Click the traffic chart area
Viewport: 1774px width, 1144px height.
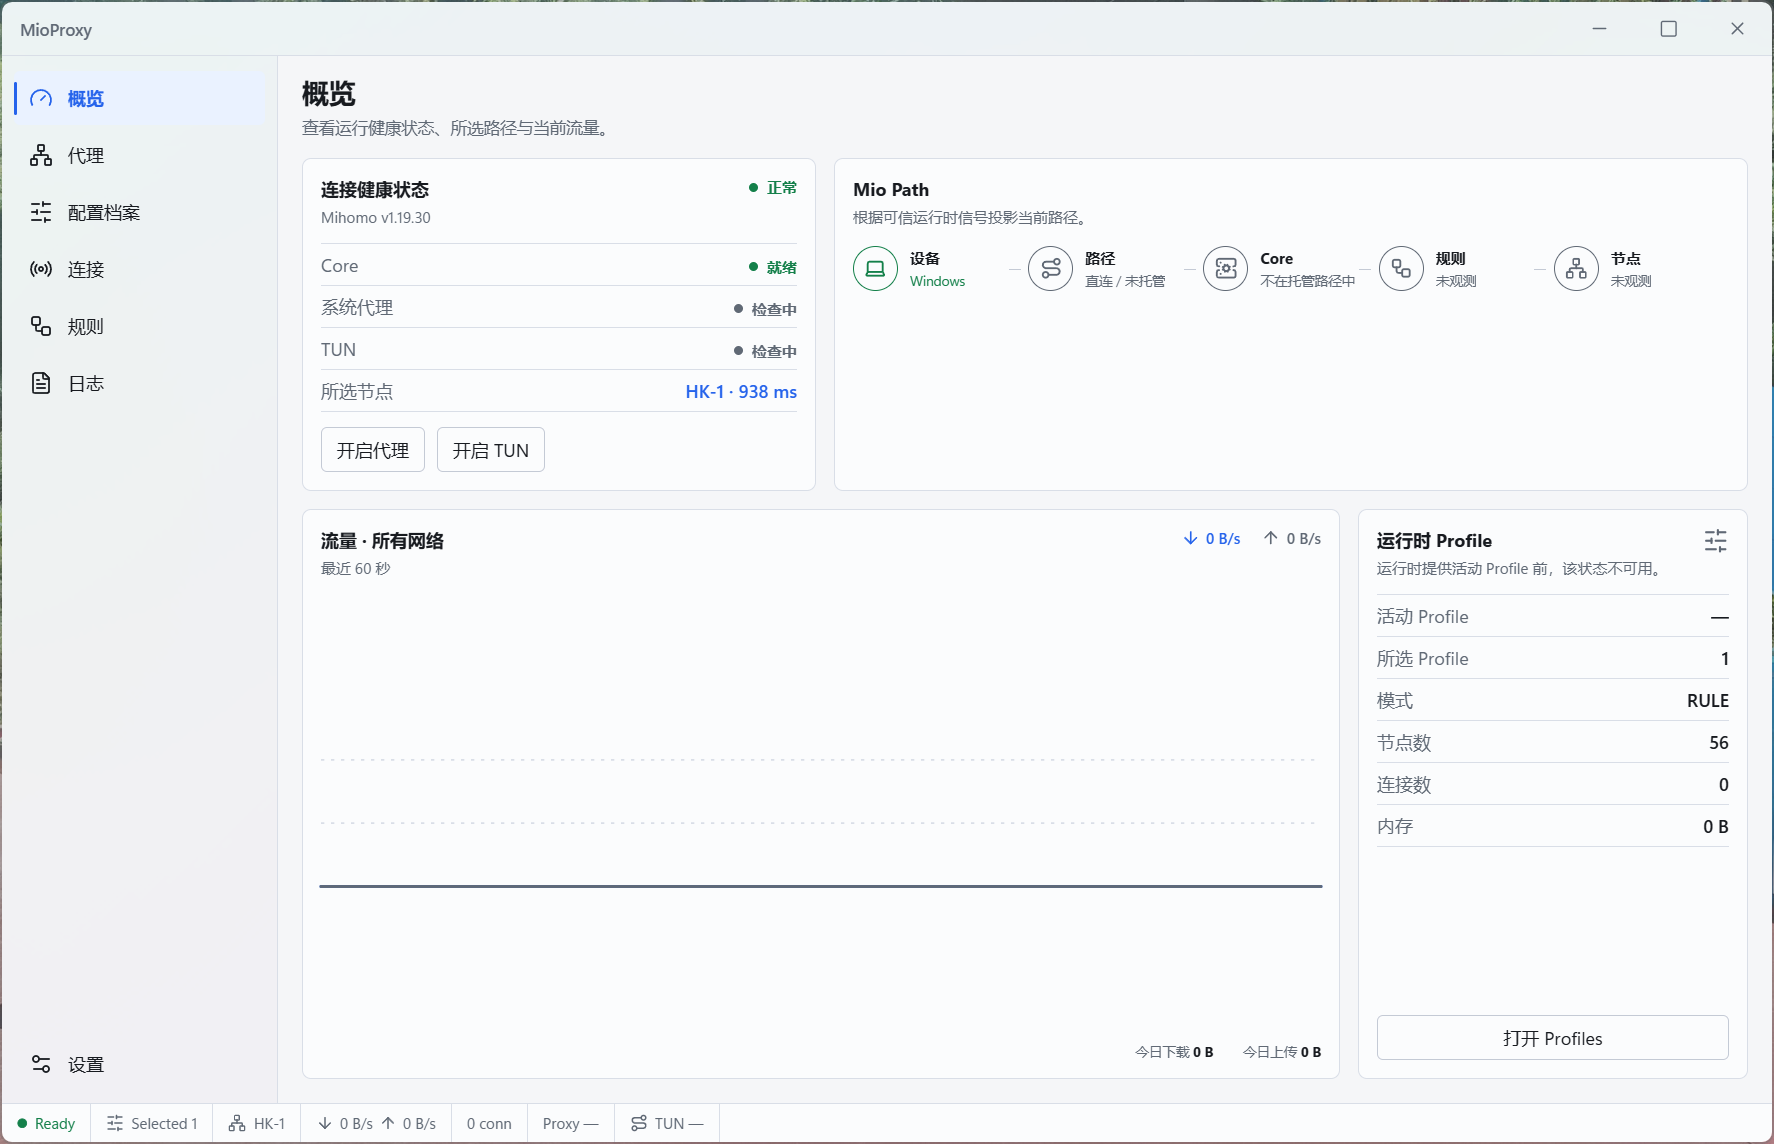821,810
